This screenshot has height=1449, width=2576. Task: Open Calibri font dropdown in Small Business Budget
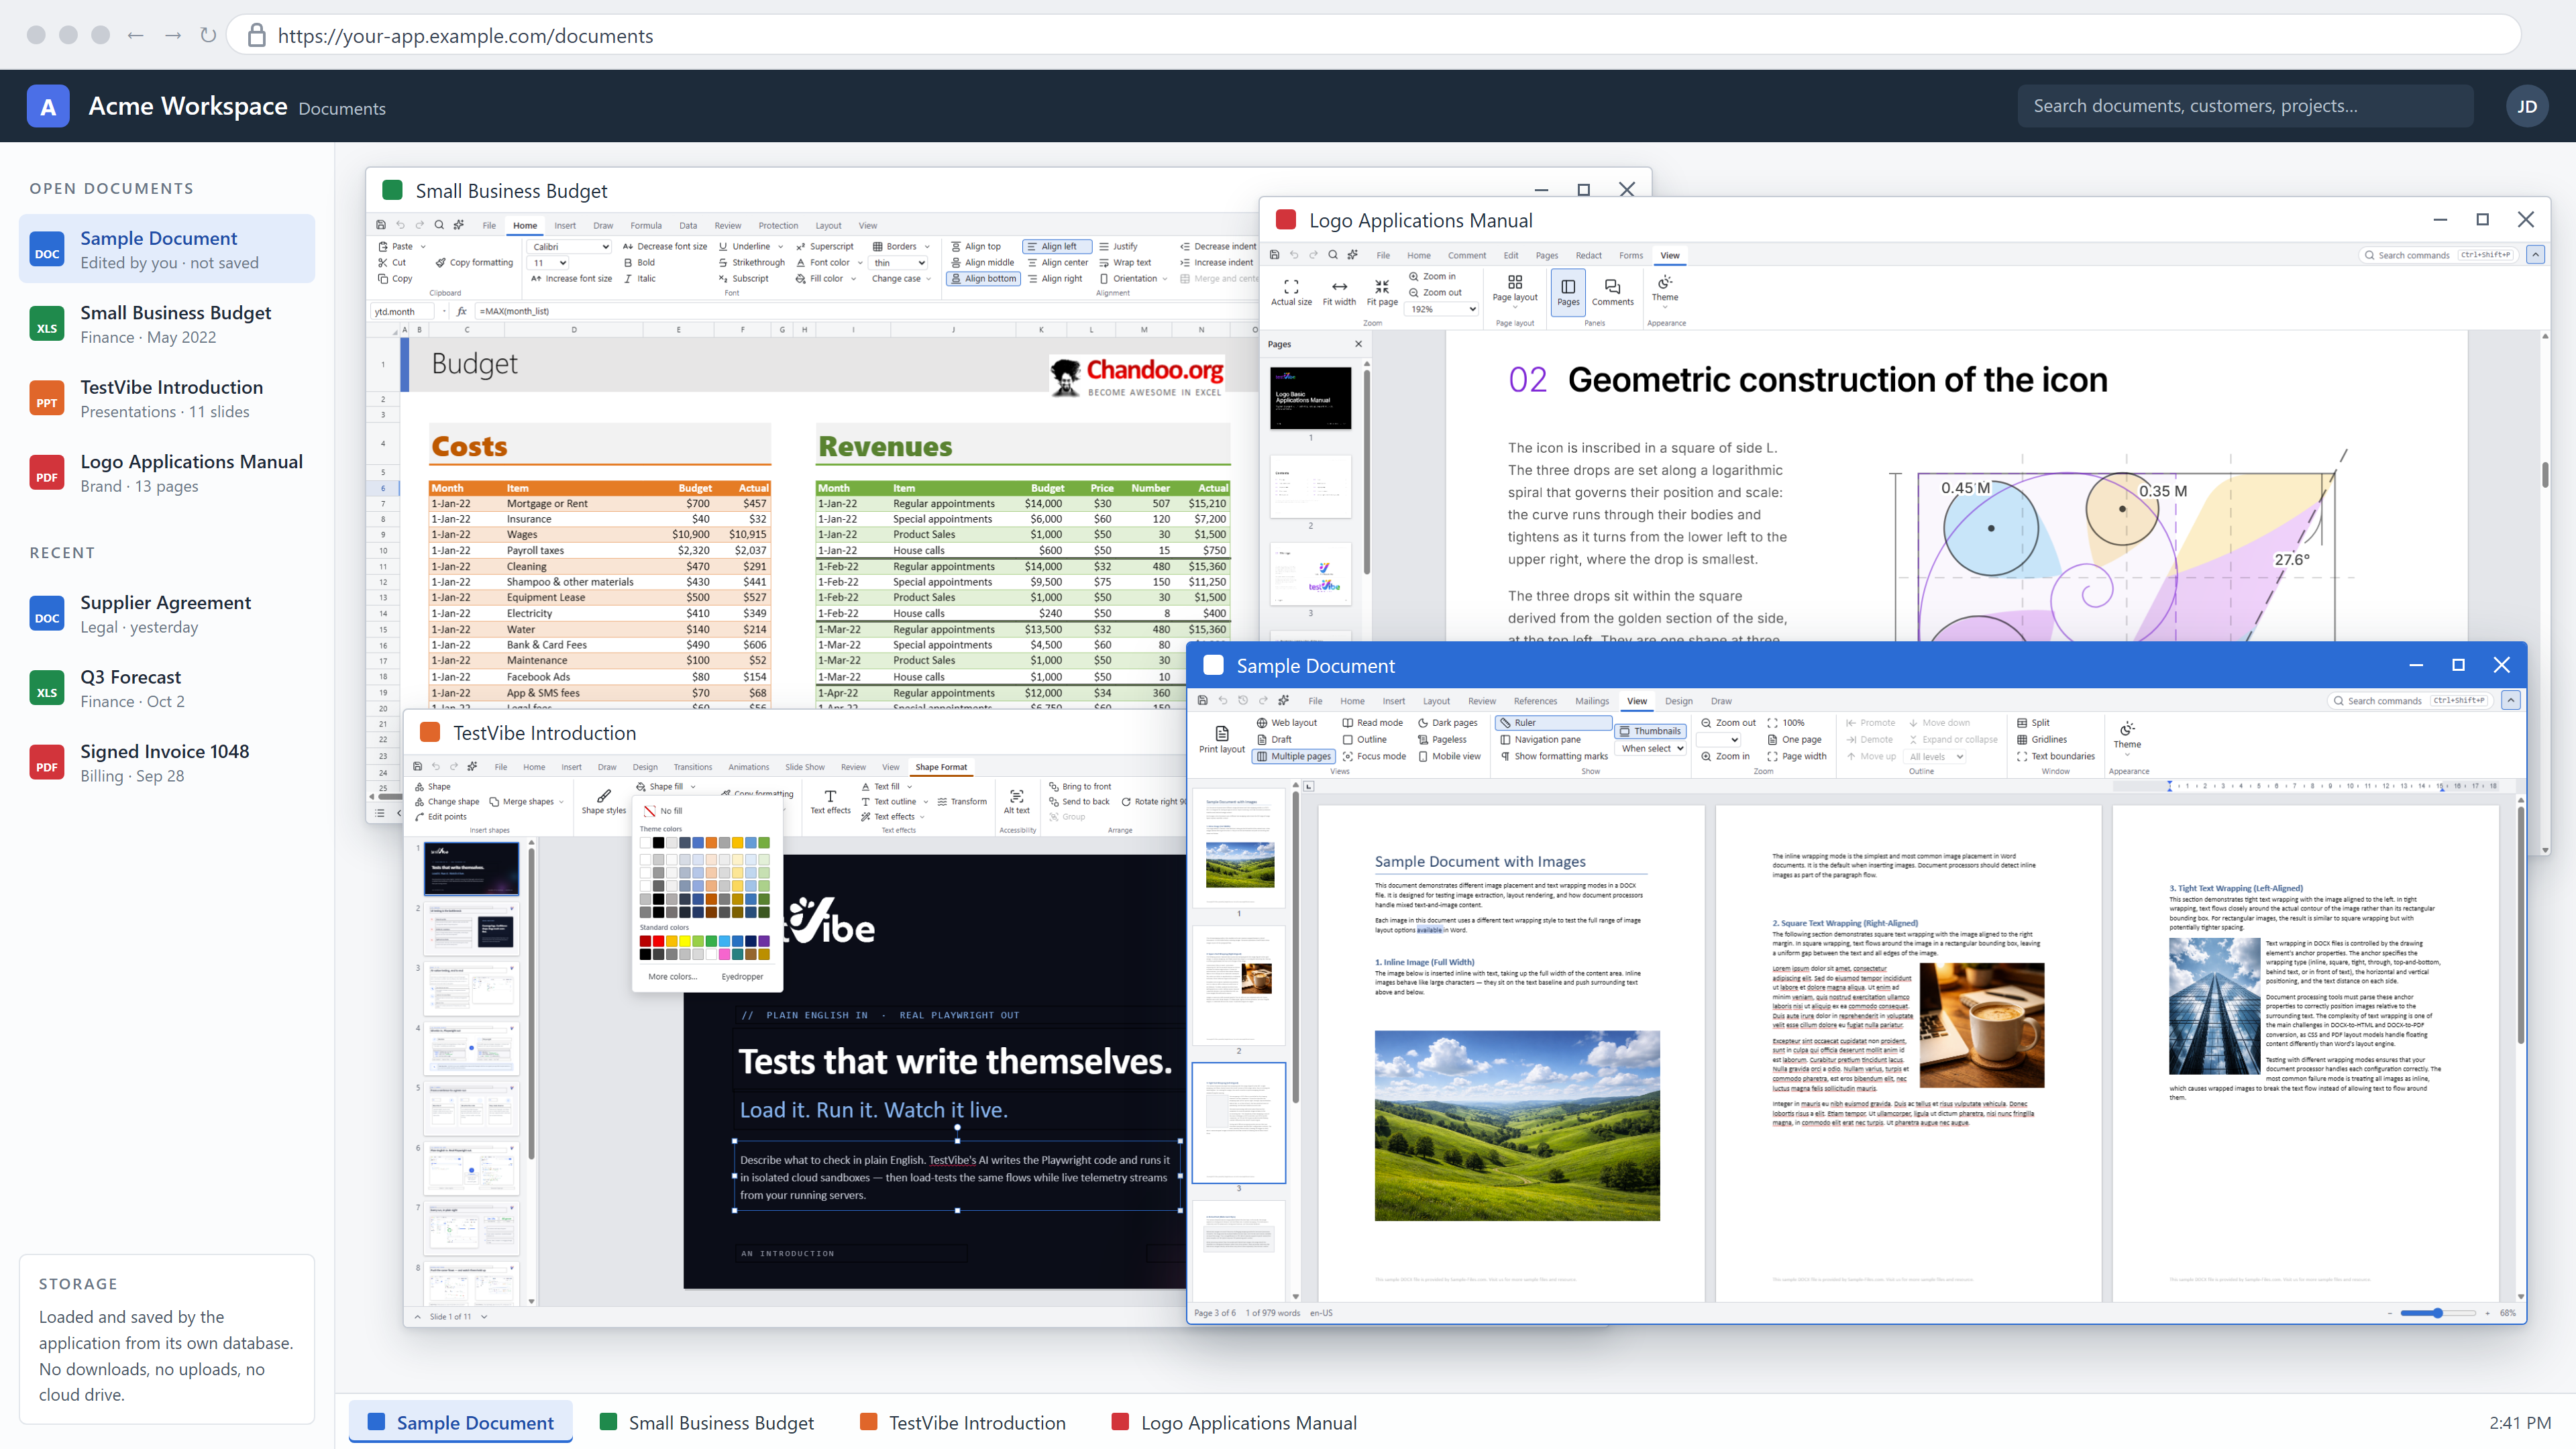570,246
